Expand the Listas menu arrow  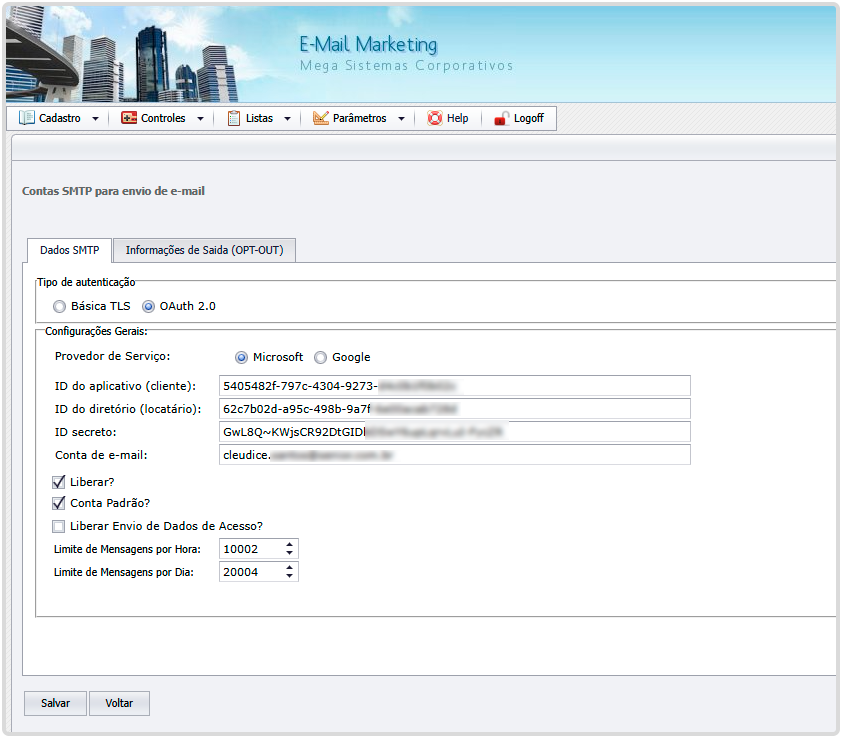pyautogui.click(x=287, y=119)
